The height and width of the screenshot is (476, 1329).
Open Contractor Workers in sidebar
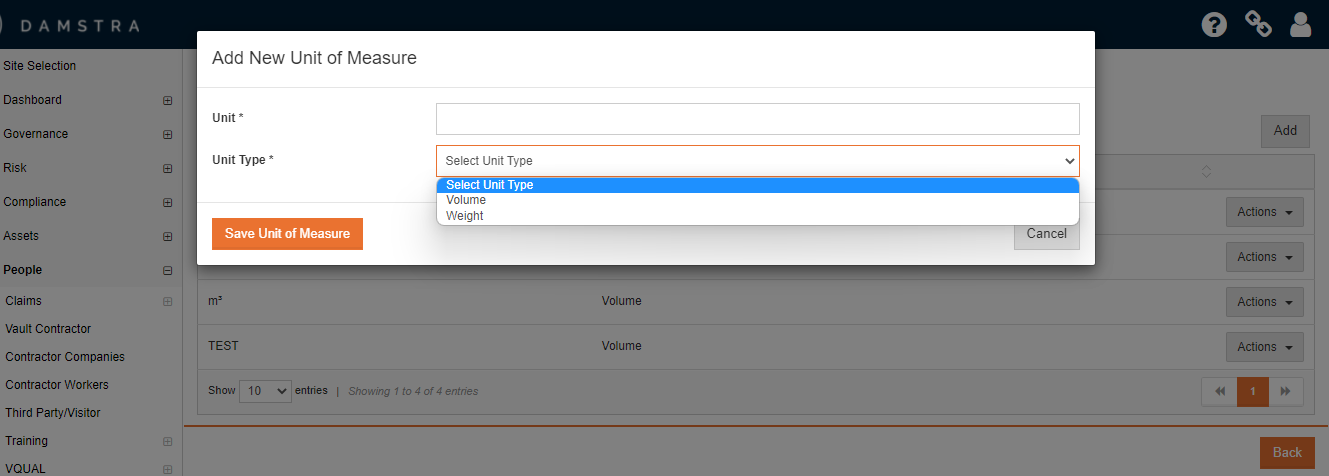click(x=57, y=385)
